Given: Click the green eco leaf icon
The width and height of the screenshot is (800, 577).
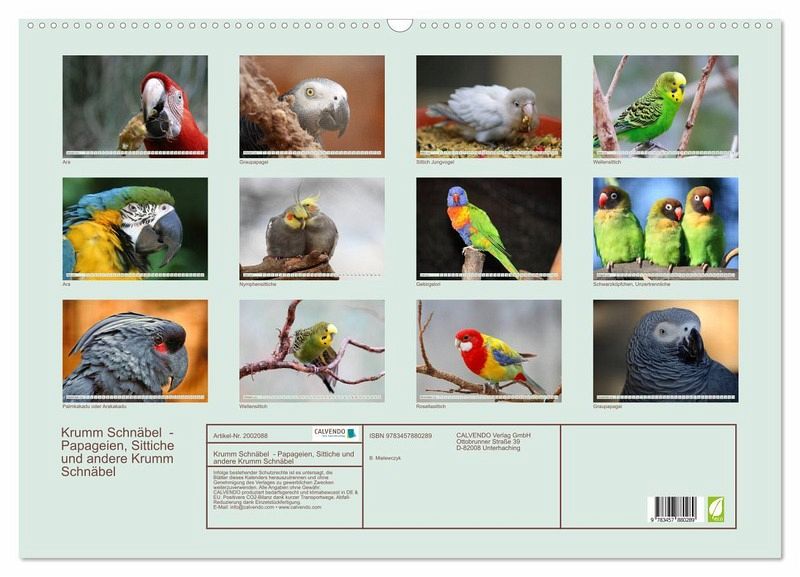Looking at the screenshot, I should [x=715, y=509].
